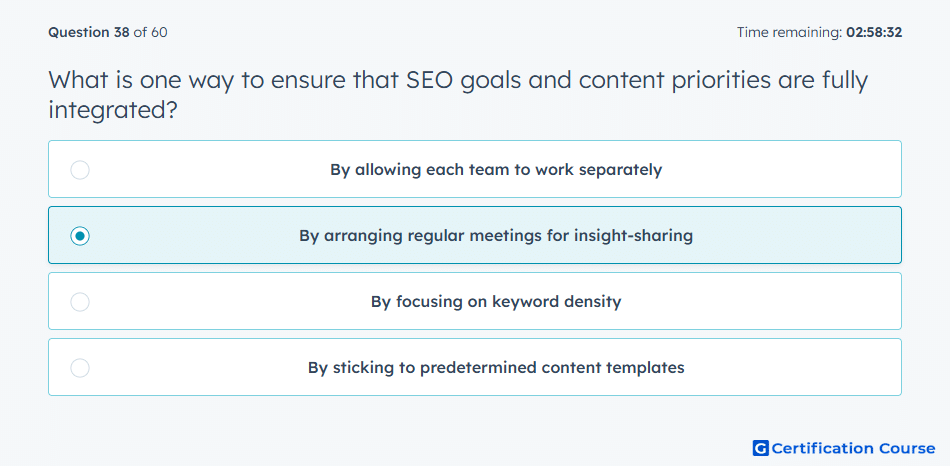This screenshot has height=466, width=950.
Task: Choose 'By sticking to predetermined content templates' label
Action: [x=496, y=368]
